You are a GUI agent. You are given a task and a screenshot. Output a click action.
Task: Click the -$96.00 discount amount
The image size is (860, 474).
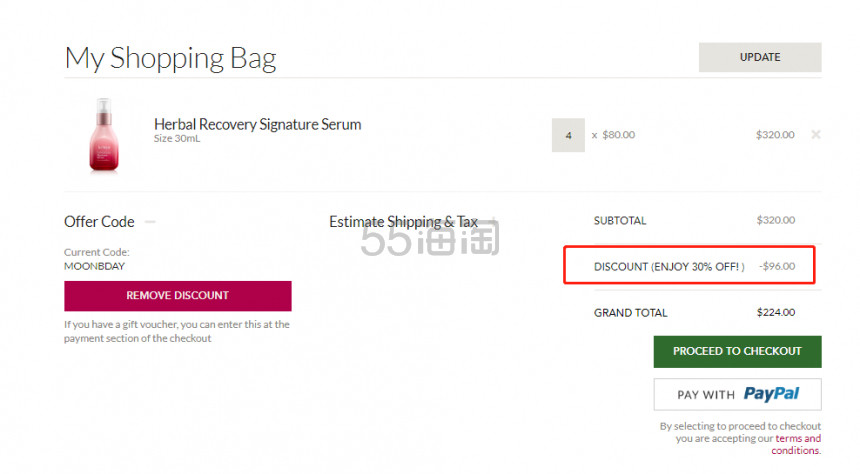(x=776, y=267)
